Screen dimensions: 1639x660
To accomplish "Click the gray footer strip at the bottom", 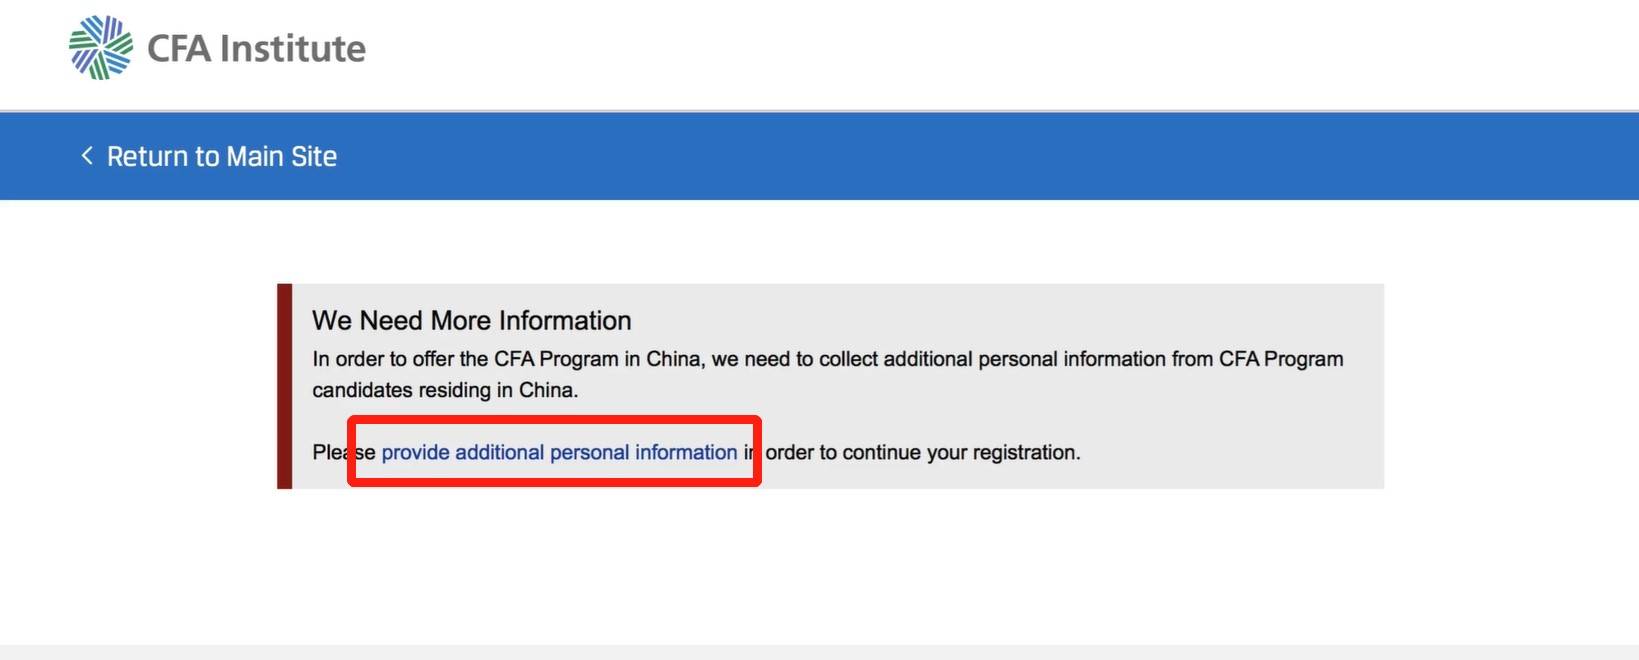I will (819, 652).
